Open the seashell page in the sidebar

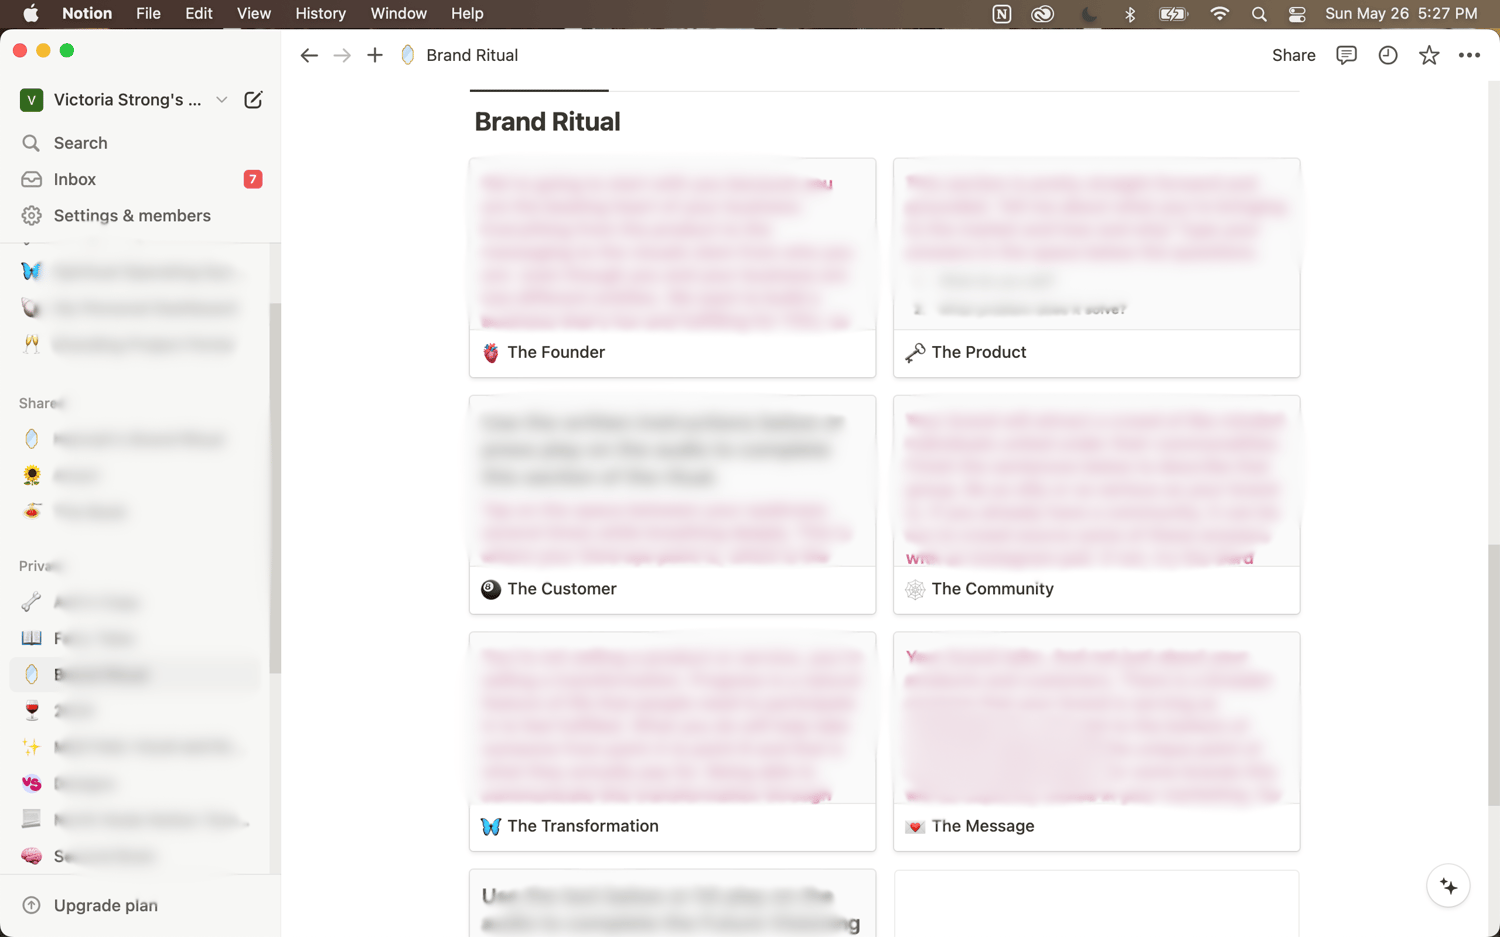coord(135,308)
